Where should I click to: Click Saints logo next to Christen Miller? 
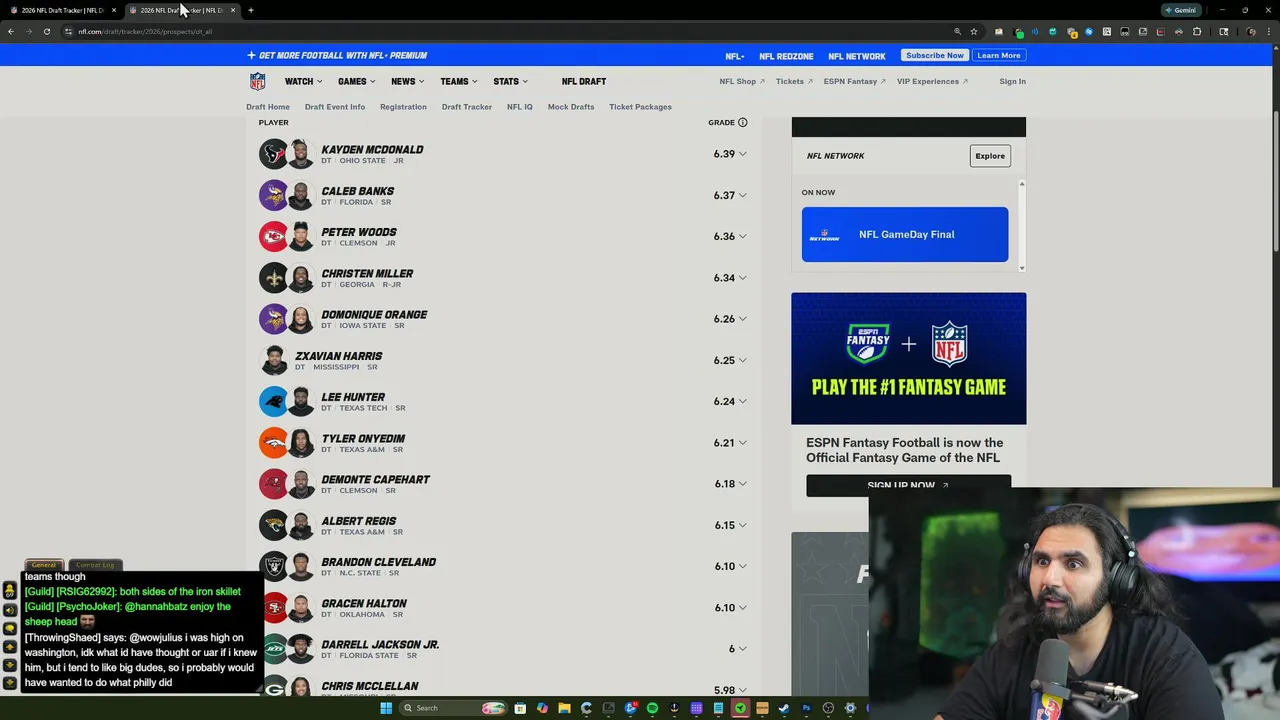click(x=273, y=277)
